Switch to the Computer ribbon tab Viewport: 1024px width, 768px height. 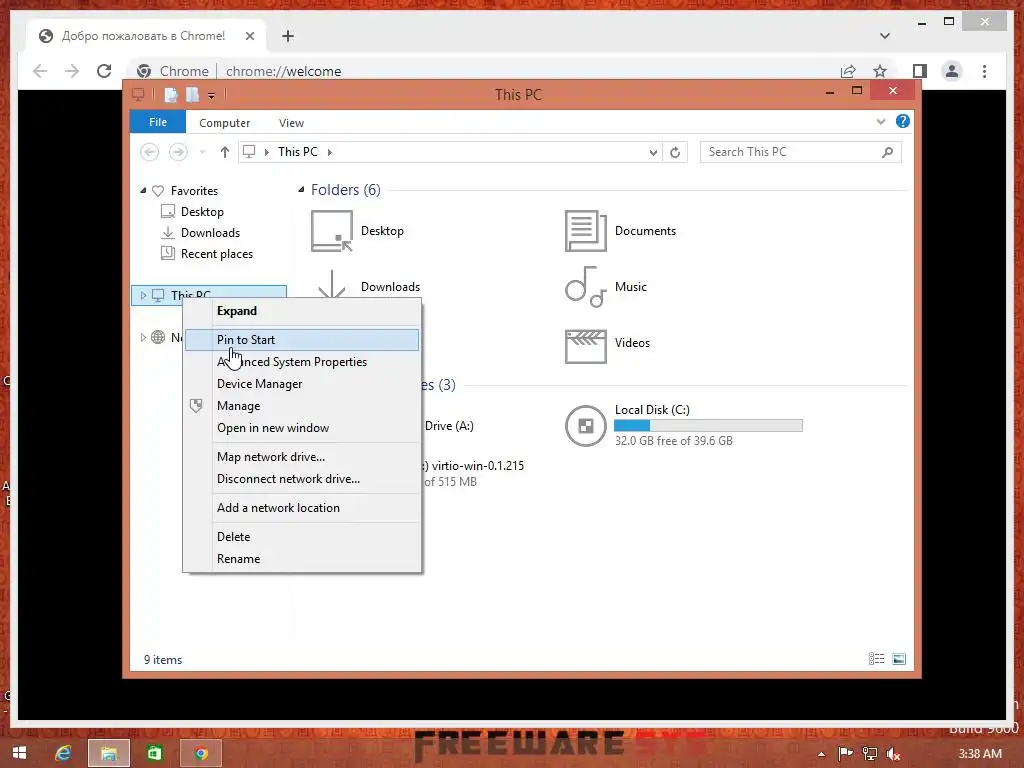[x=225, y=123]
